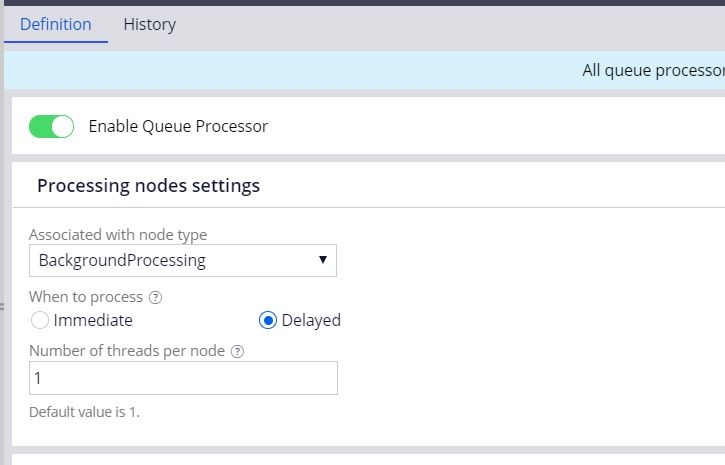Click the Delayed option label
Image resolution: width=725 pixels, height=465 pixels.
(311, 320)
